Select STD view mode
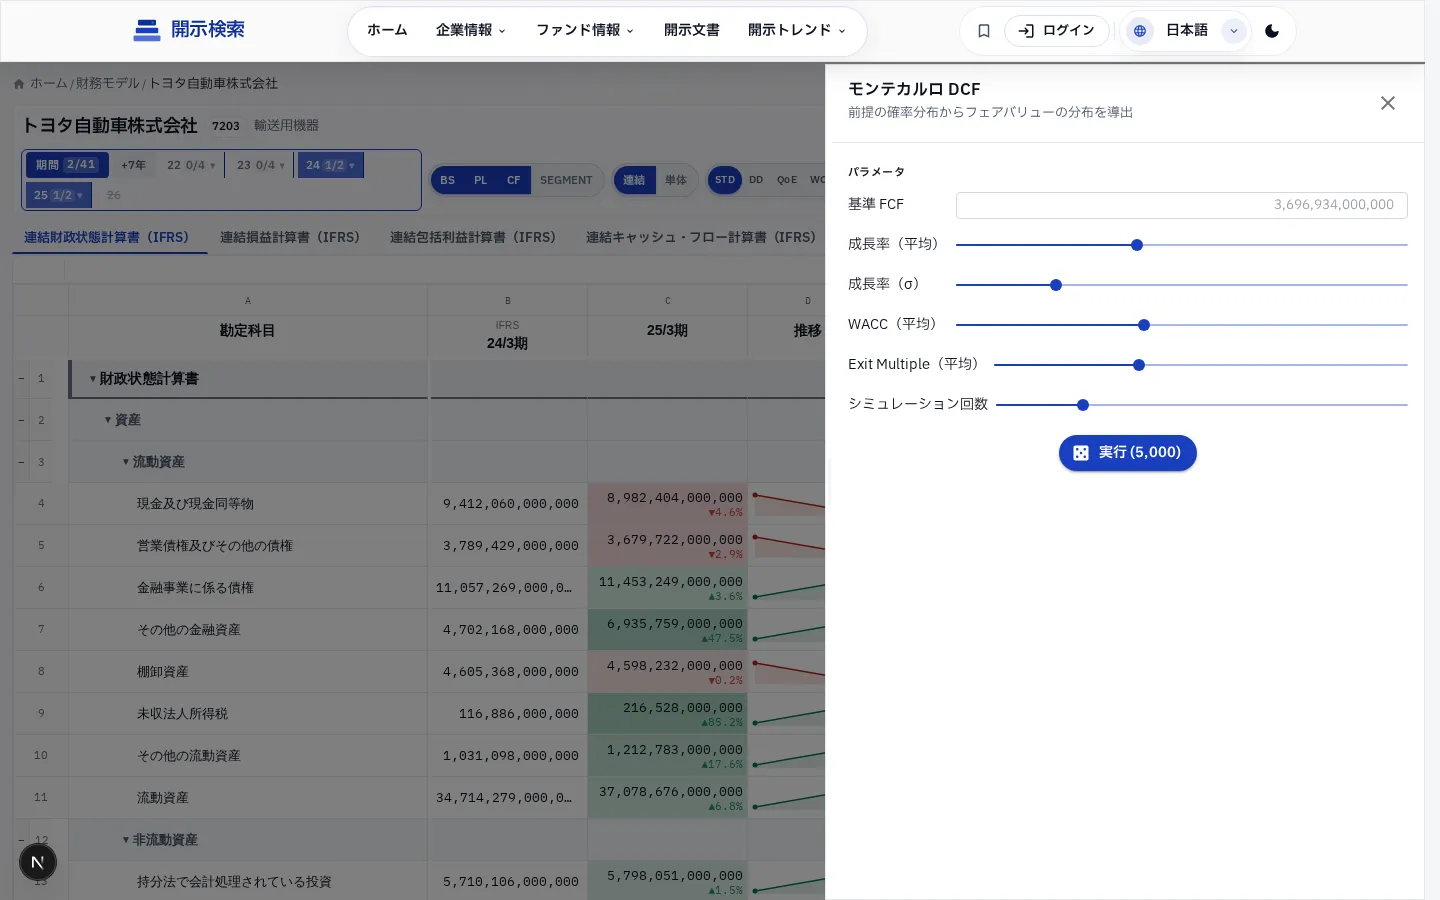 [x=725, y=180]
